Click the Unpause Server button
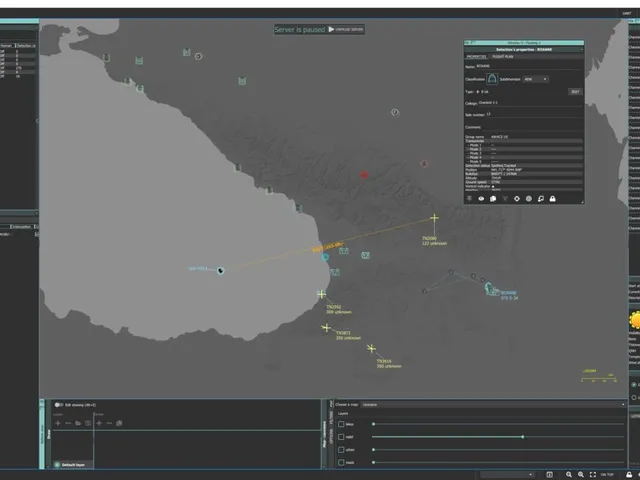The image size is (640, 480). point(346,29)
